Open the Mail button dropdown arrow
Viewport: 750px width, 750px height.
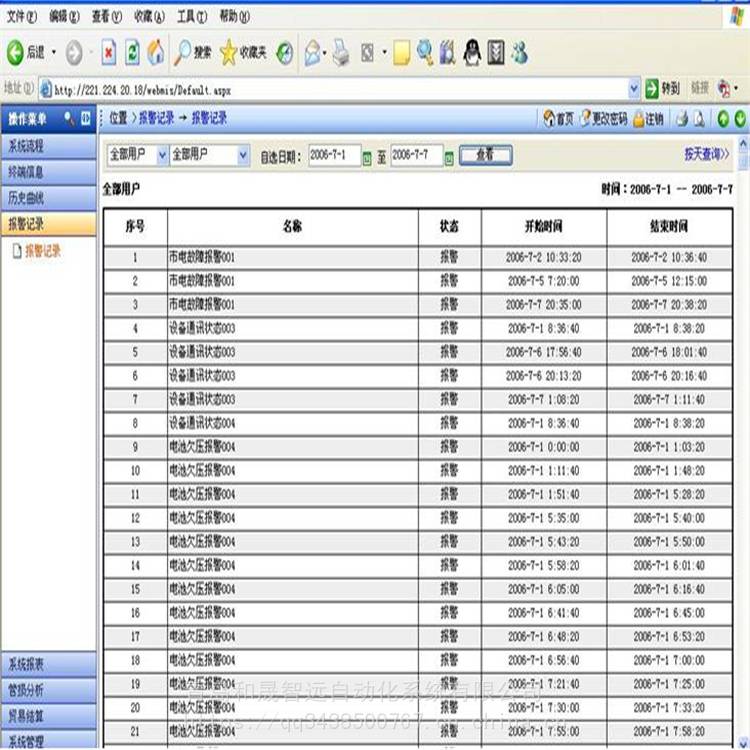pyautogui.click(x=325, y=53)
